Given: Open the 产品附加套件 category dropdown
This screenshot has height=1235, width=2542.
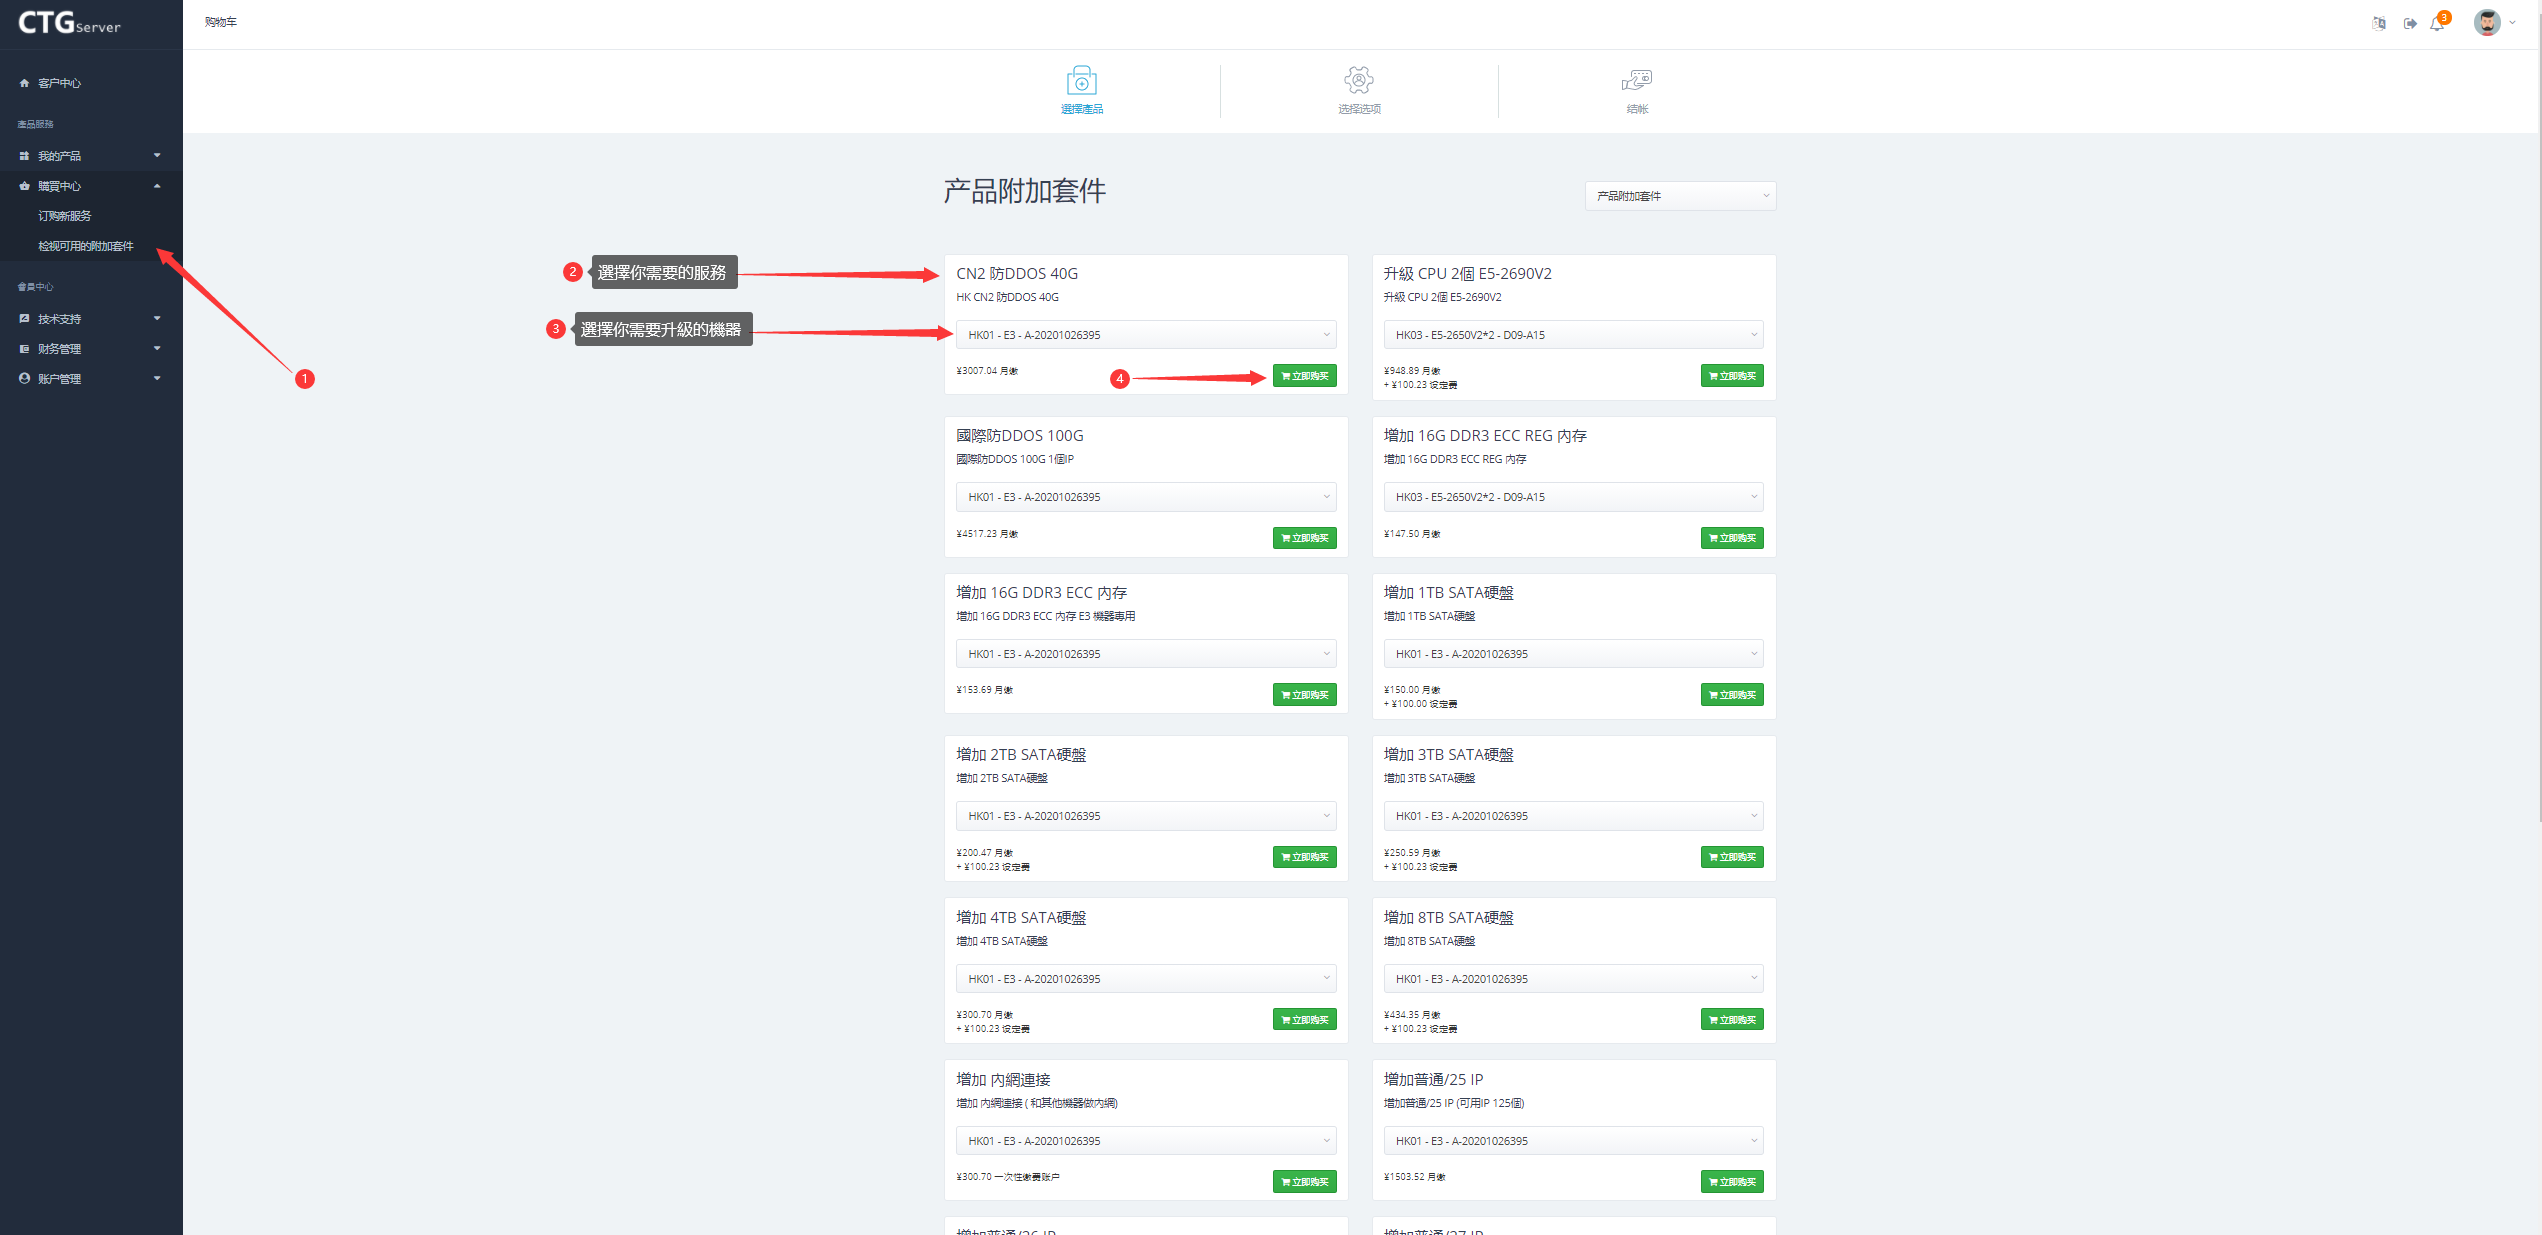Looking at the screenshot, I should click(1680, 196).
